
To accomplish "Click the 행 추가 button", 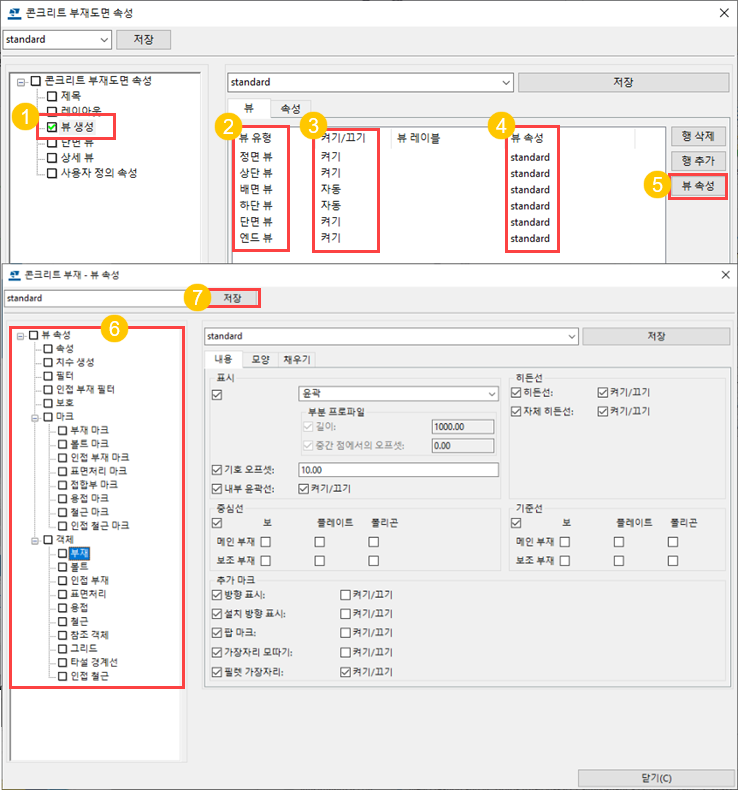I will point(698,161).
